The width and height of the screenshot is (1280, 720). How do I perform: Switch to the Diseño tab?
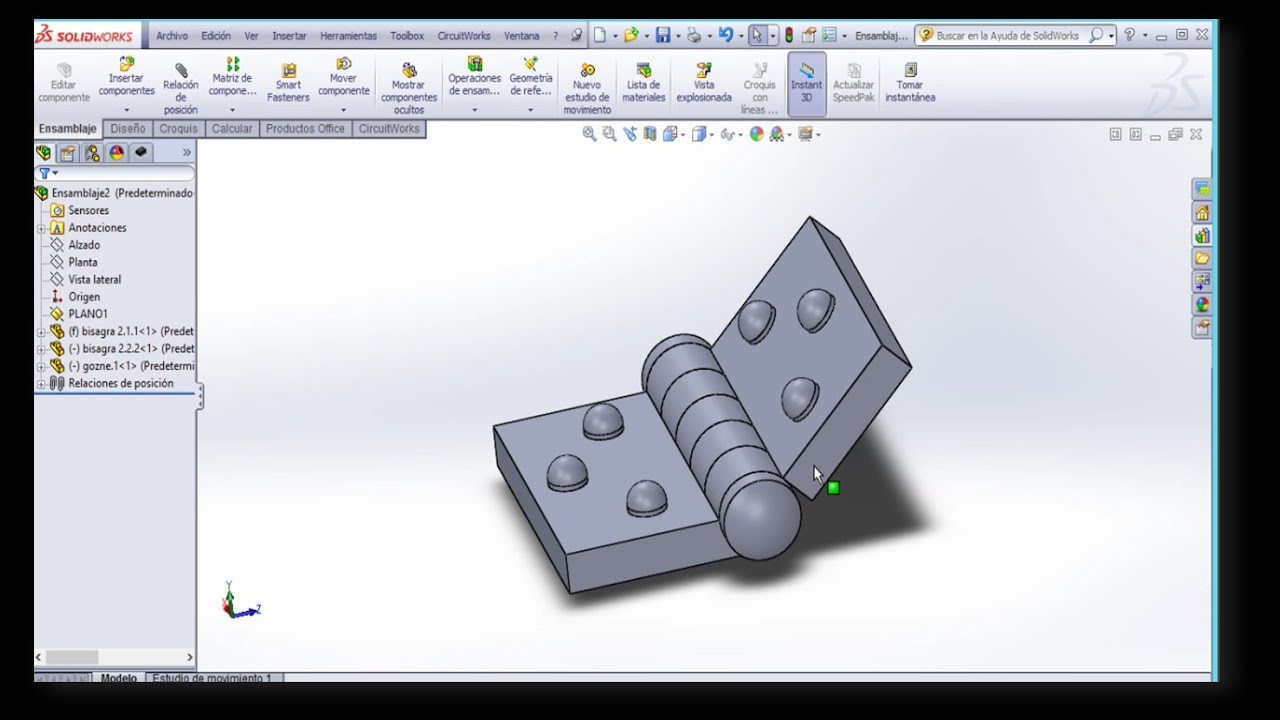point(128,129)
